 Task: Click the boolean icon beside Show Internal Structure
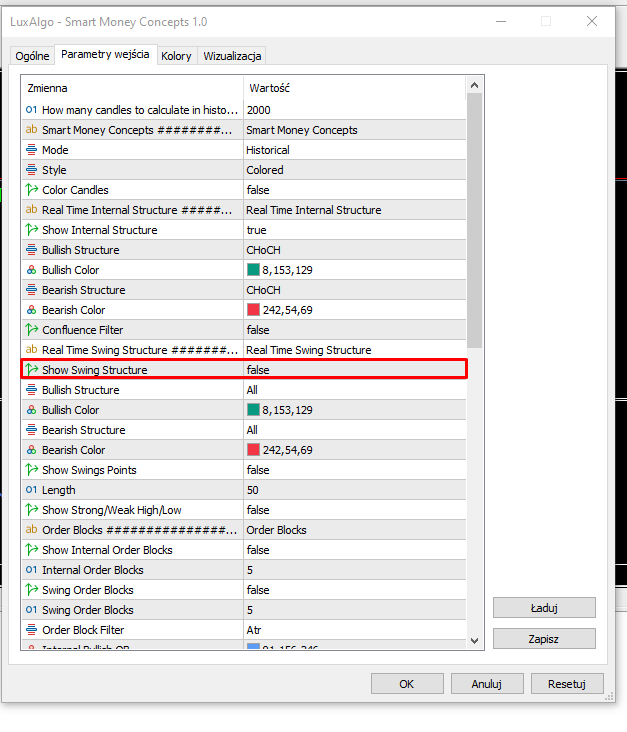(31, 230)
